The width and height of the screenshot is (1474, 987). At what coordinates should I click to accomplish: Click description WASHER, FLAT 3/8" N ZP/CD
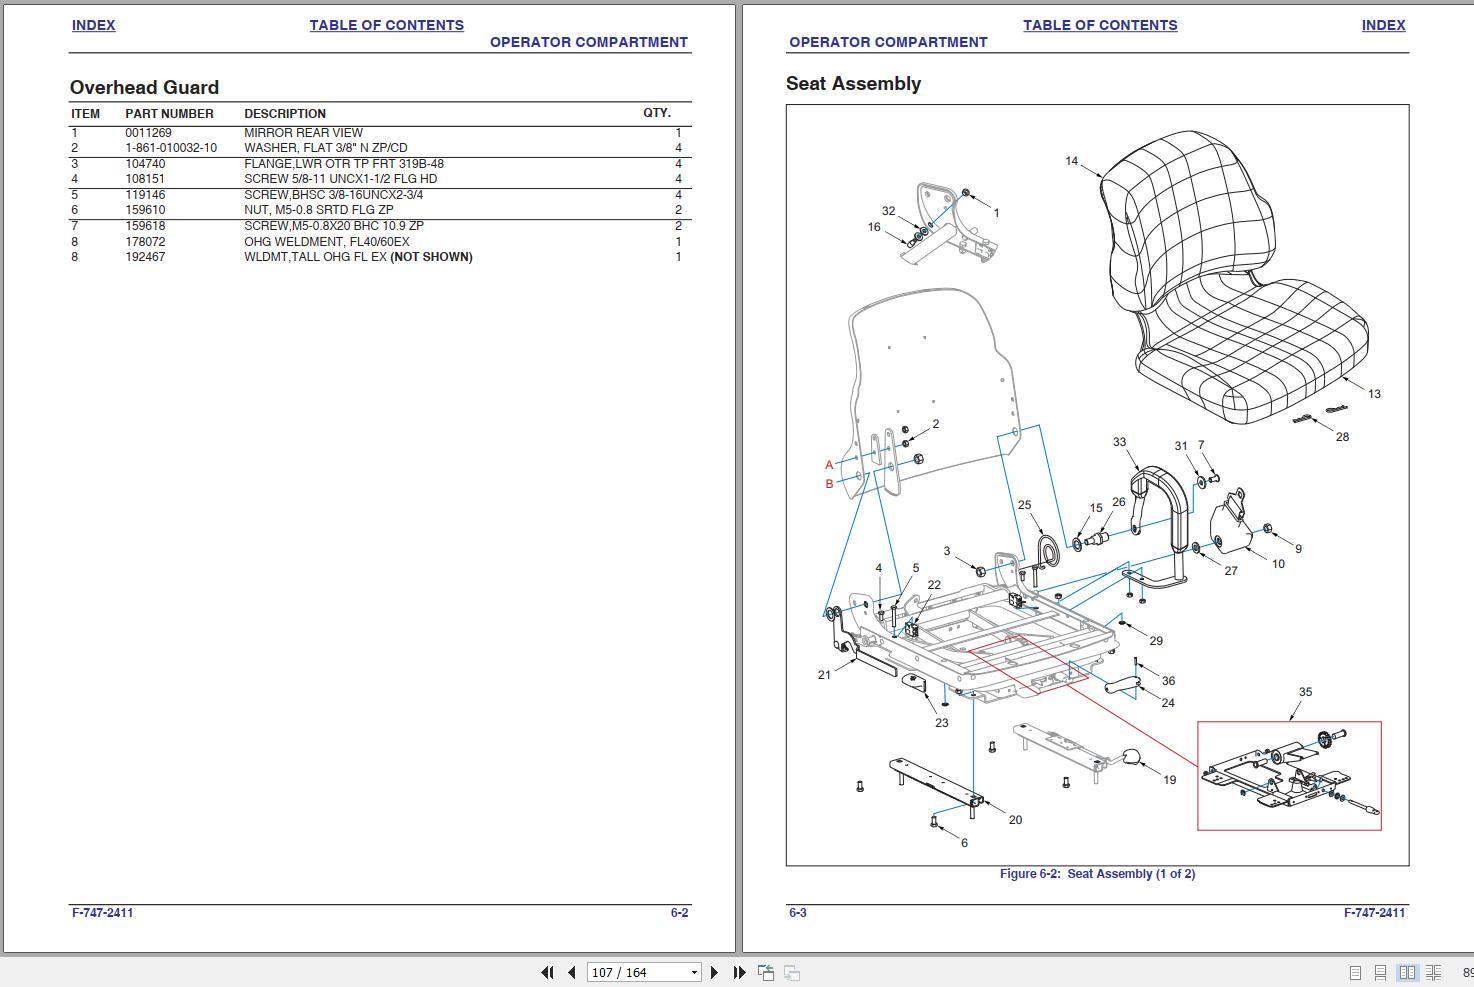[x=326, y=148]
